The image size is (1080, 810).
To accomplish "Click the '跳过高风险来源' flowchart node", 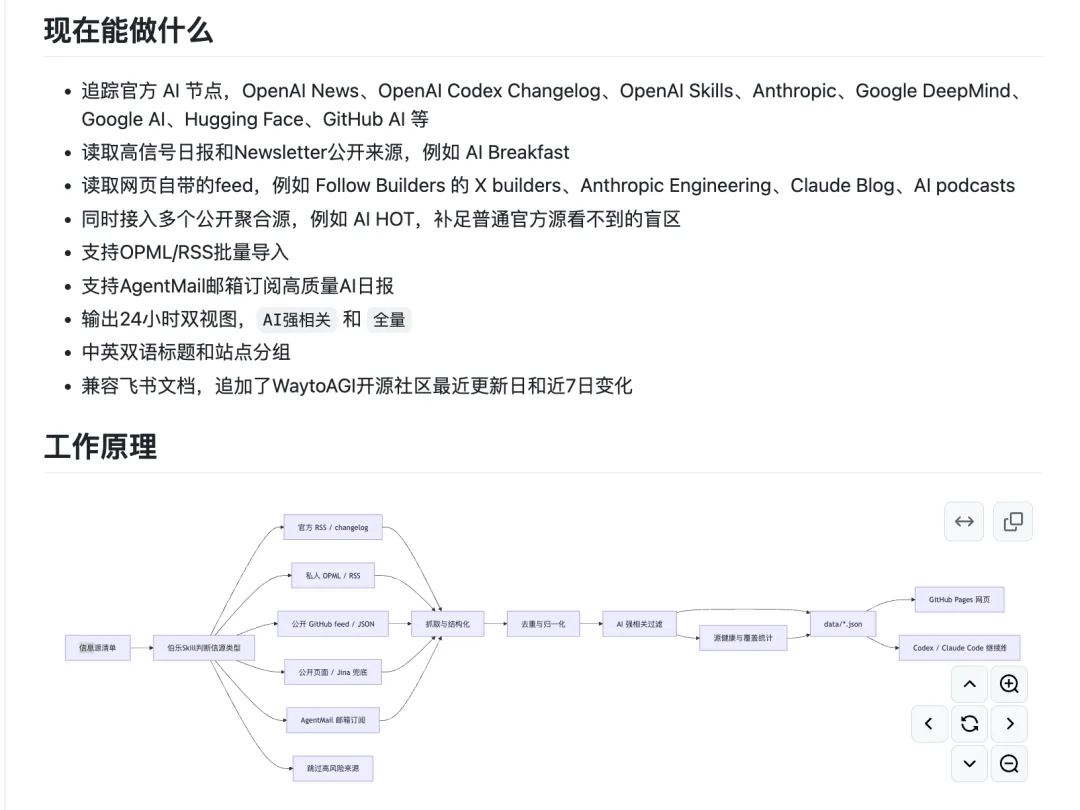I will click(333, 769).
